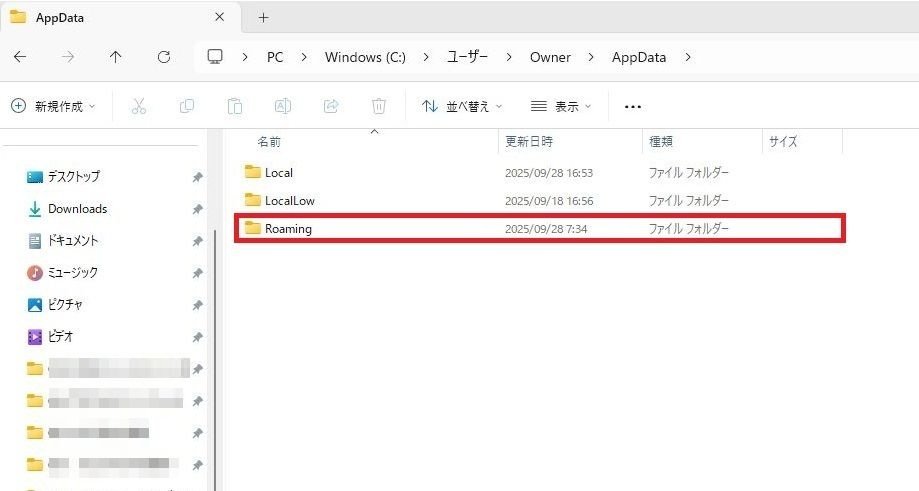The width and height of the screenshot is (919, 491).
Task: Click Owner in the address breadcrumb
Action: tap(550, 57)
